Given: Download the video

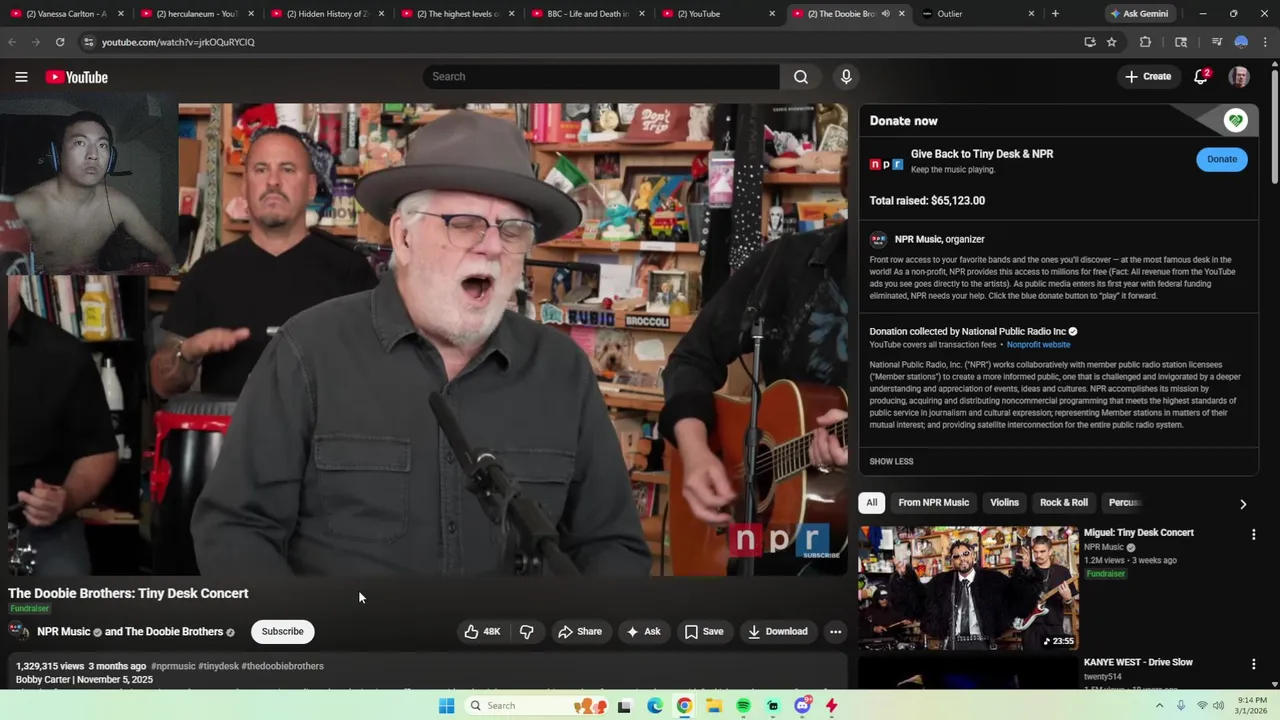Looking at the screenshot, I should coord(777,631).
